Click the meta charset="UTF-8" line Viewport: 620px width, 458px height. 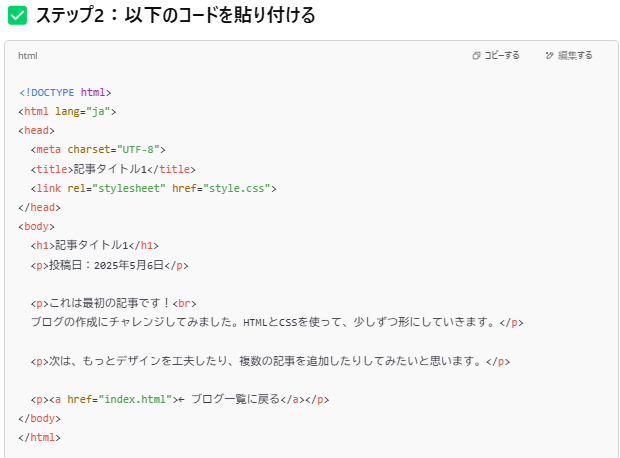tap(98, 150)
